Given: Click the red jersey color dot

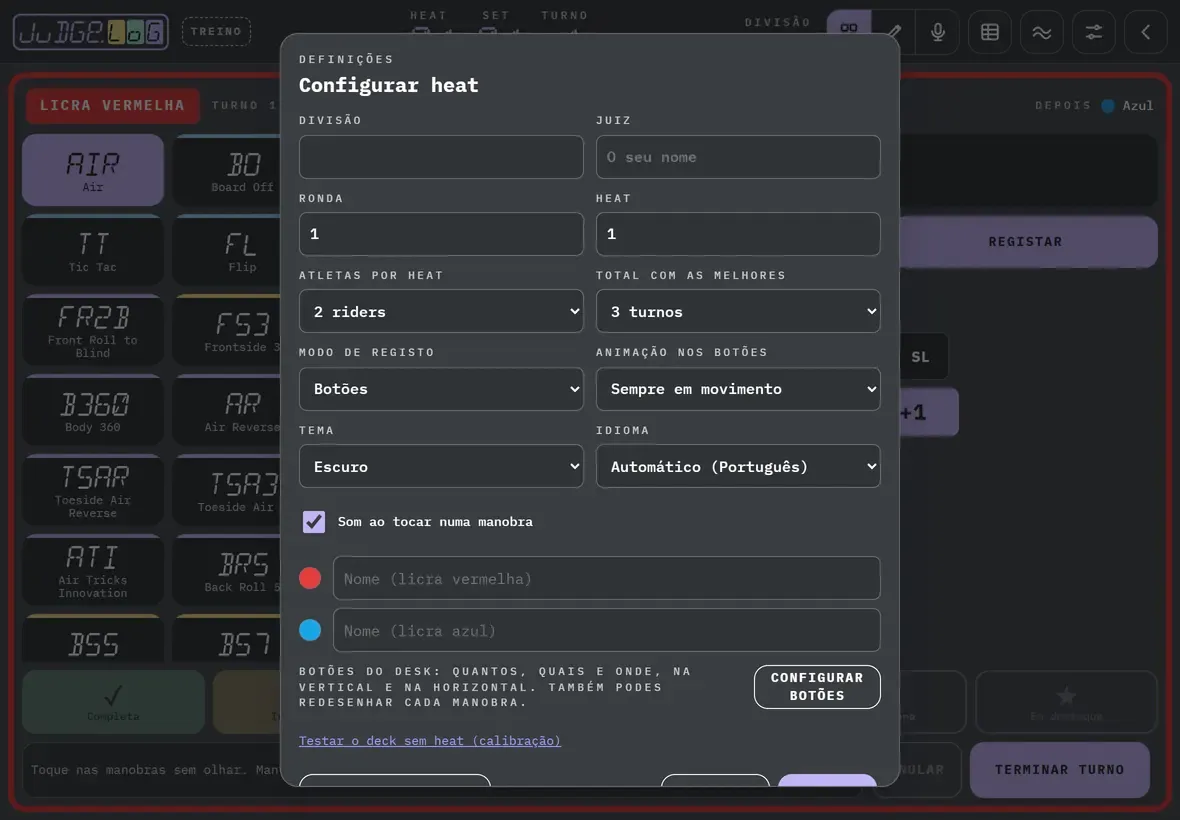Looking at the screenshot, I should click(310, 578).
